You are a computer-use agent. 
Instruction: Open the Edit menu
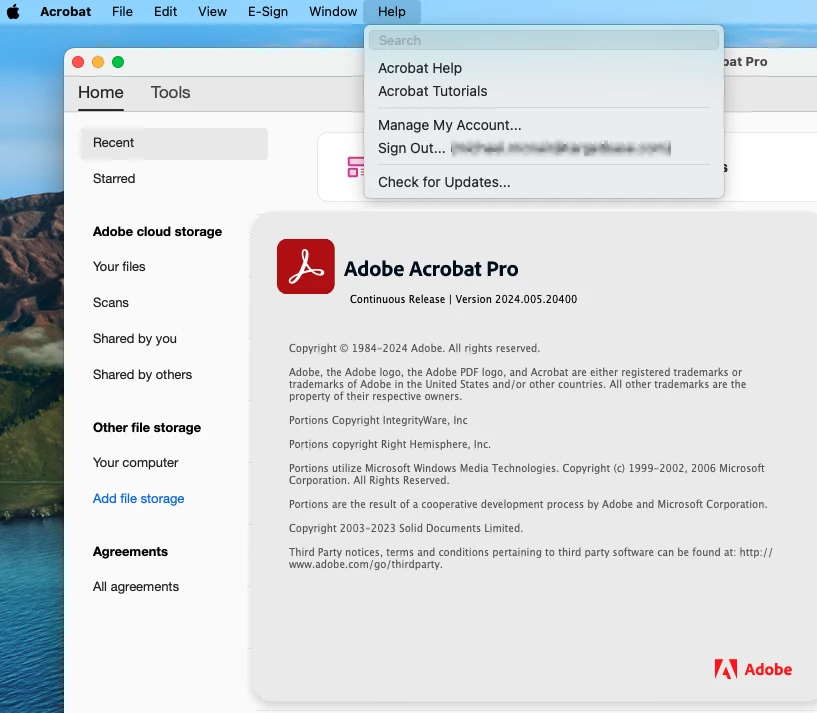click(x=165, y=11)
